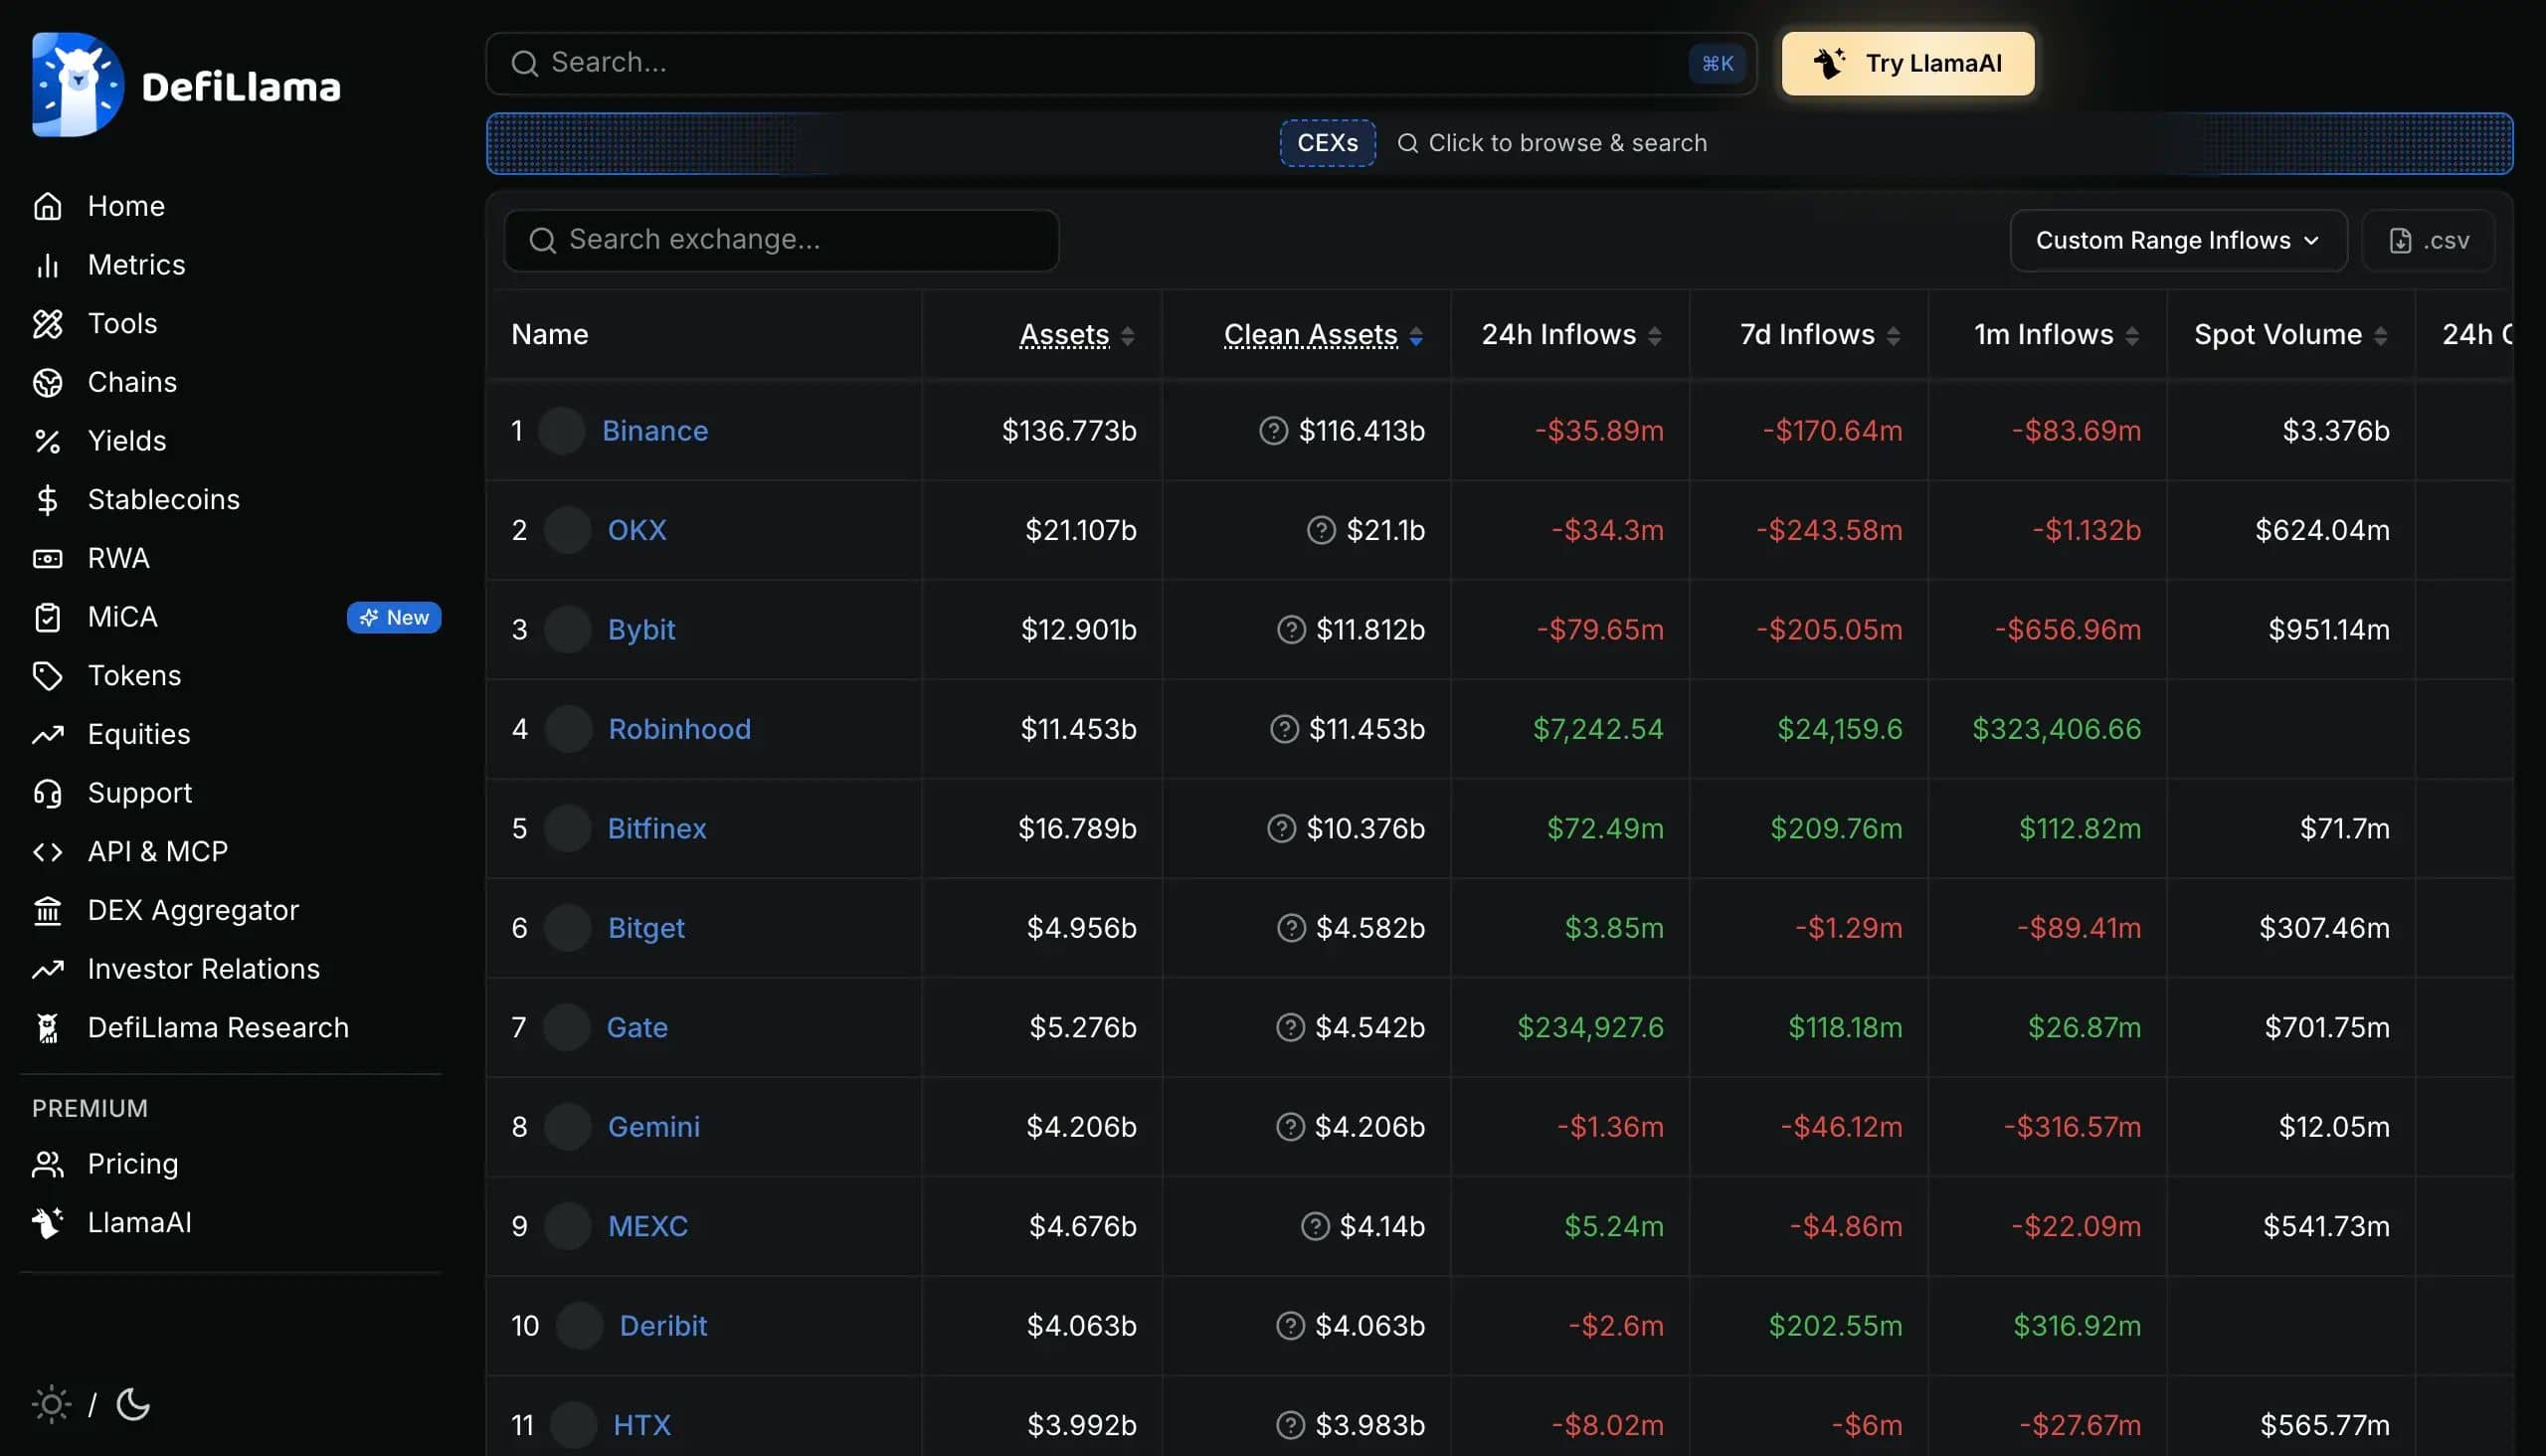Click the DefiLlama logo

186,85
